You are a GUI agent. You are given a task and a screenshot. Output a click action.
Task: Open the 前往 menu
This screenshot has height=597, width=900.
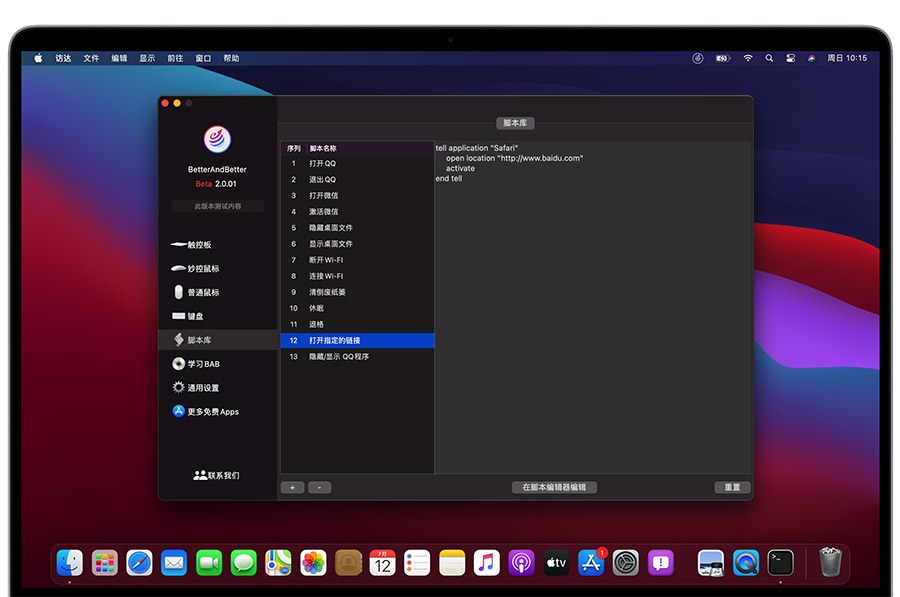coord(175,58)
